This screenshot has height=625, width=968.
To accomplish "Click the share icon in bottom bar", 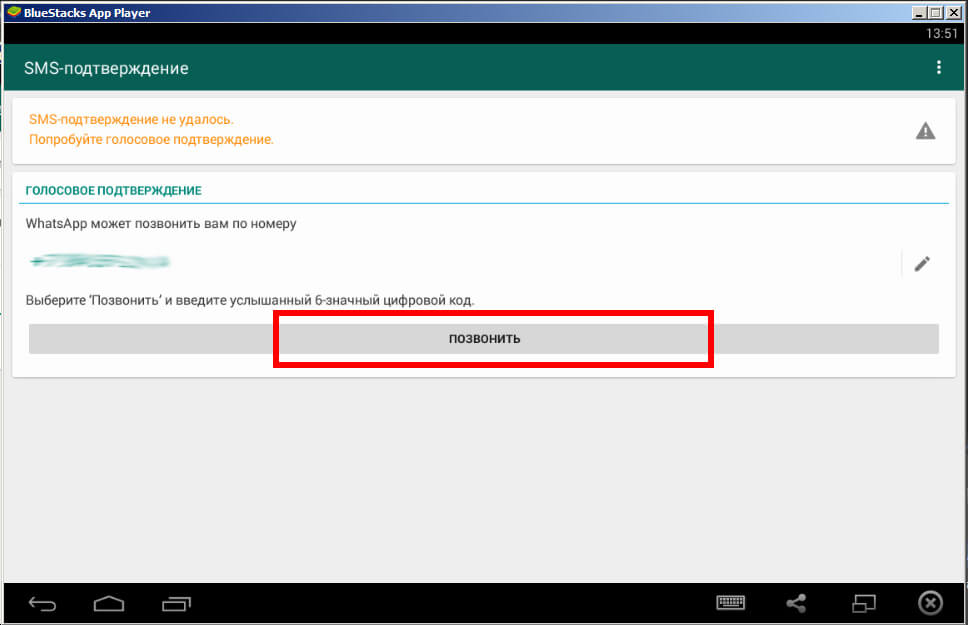I will coord(796,603).
